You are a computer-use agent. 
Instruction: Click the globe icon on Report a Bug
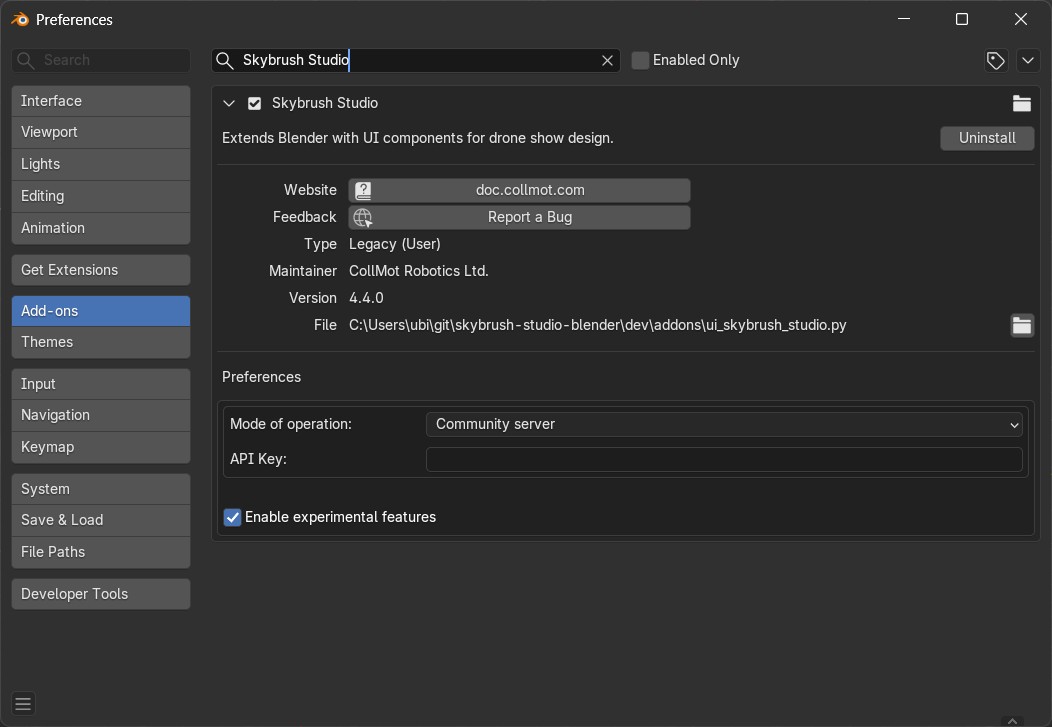pyautogui.click(x=363, y=217)
